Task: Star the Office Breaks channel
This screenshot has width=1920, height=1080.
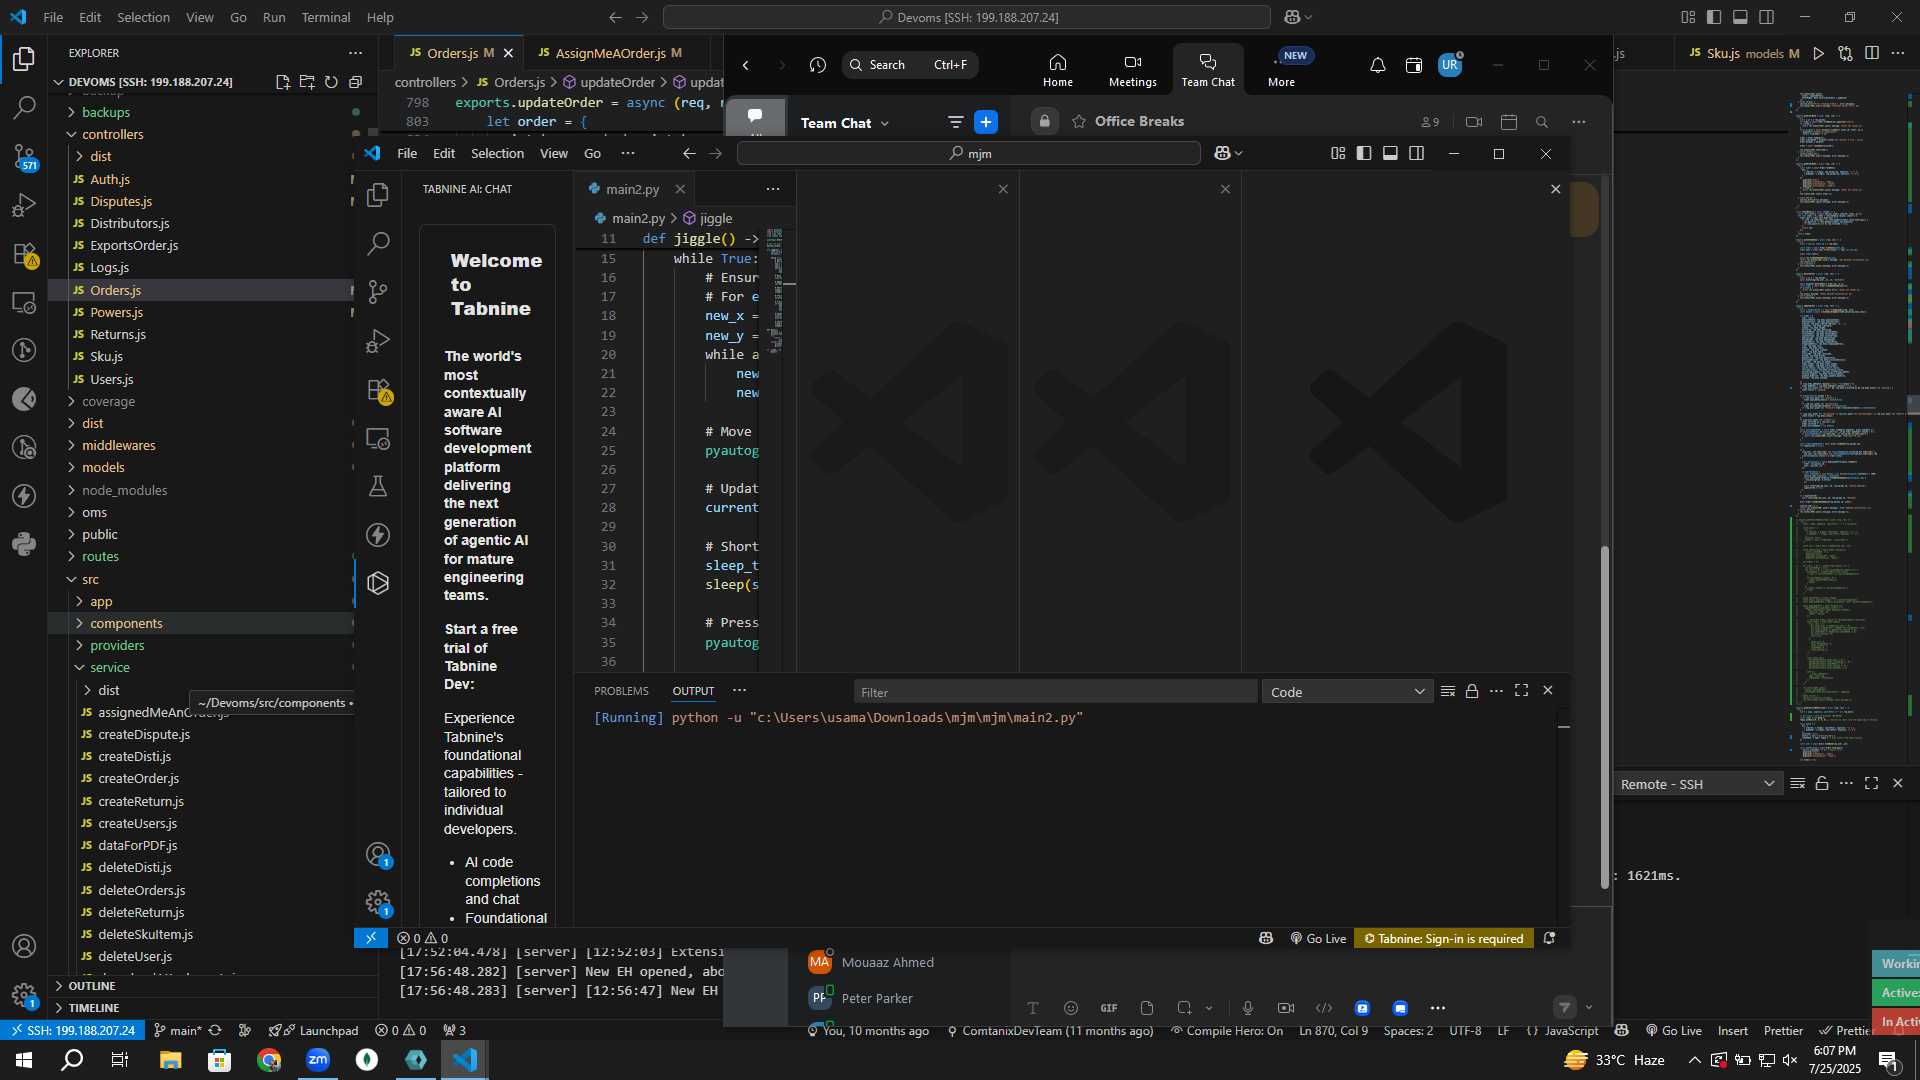Action: (x=1079, y=122)
